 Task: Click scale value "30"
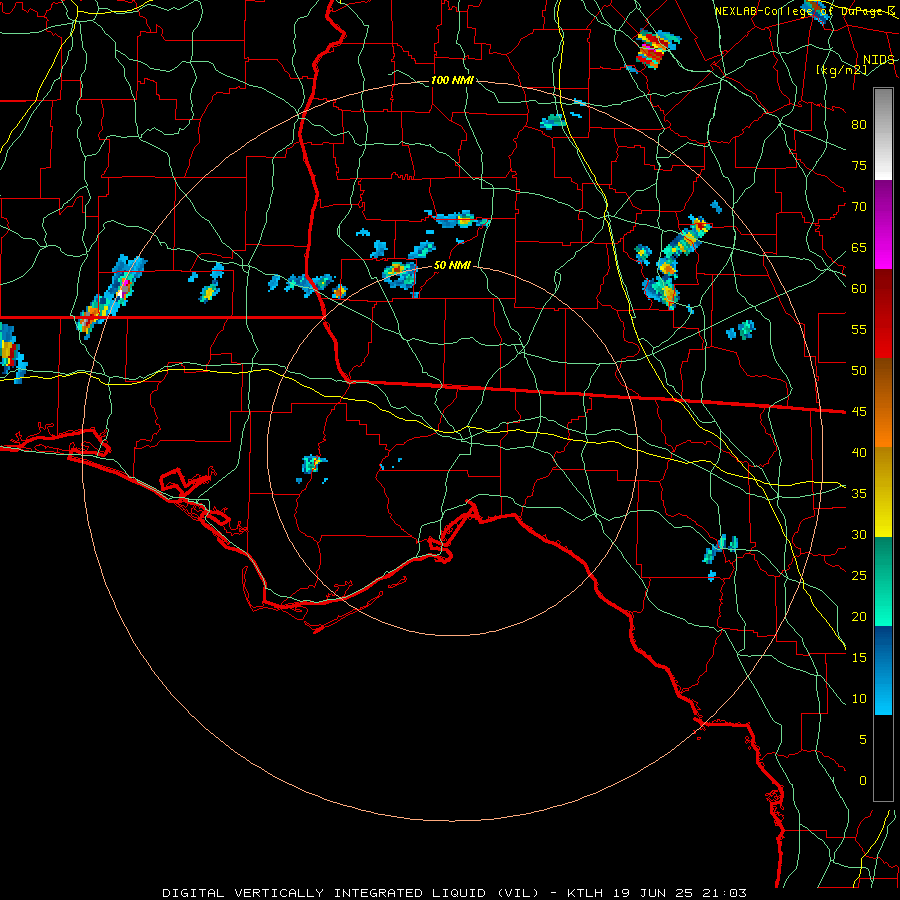859,534
